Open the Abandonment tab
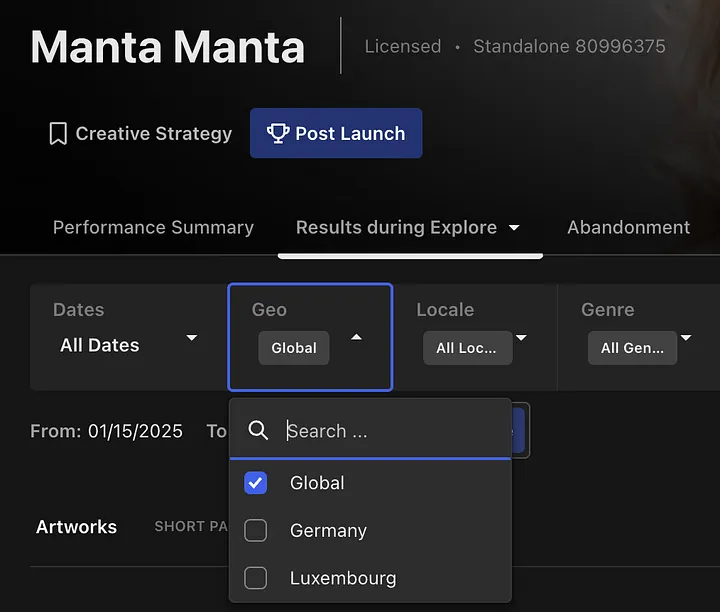 628,228
